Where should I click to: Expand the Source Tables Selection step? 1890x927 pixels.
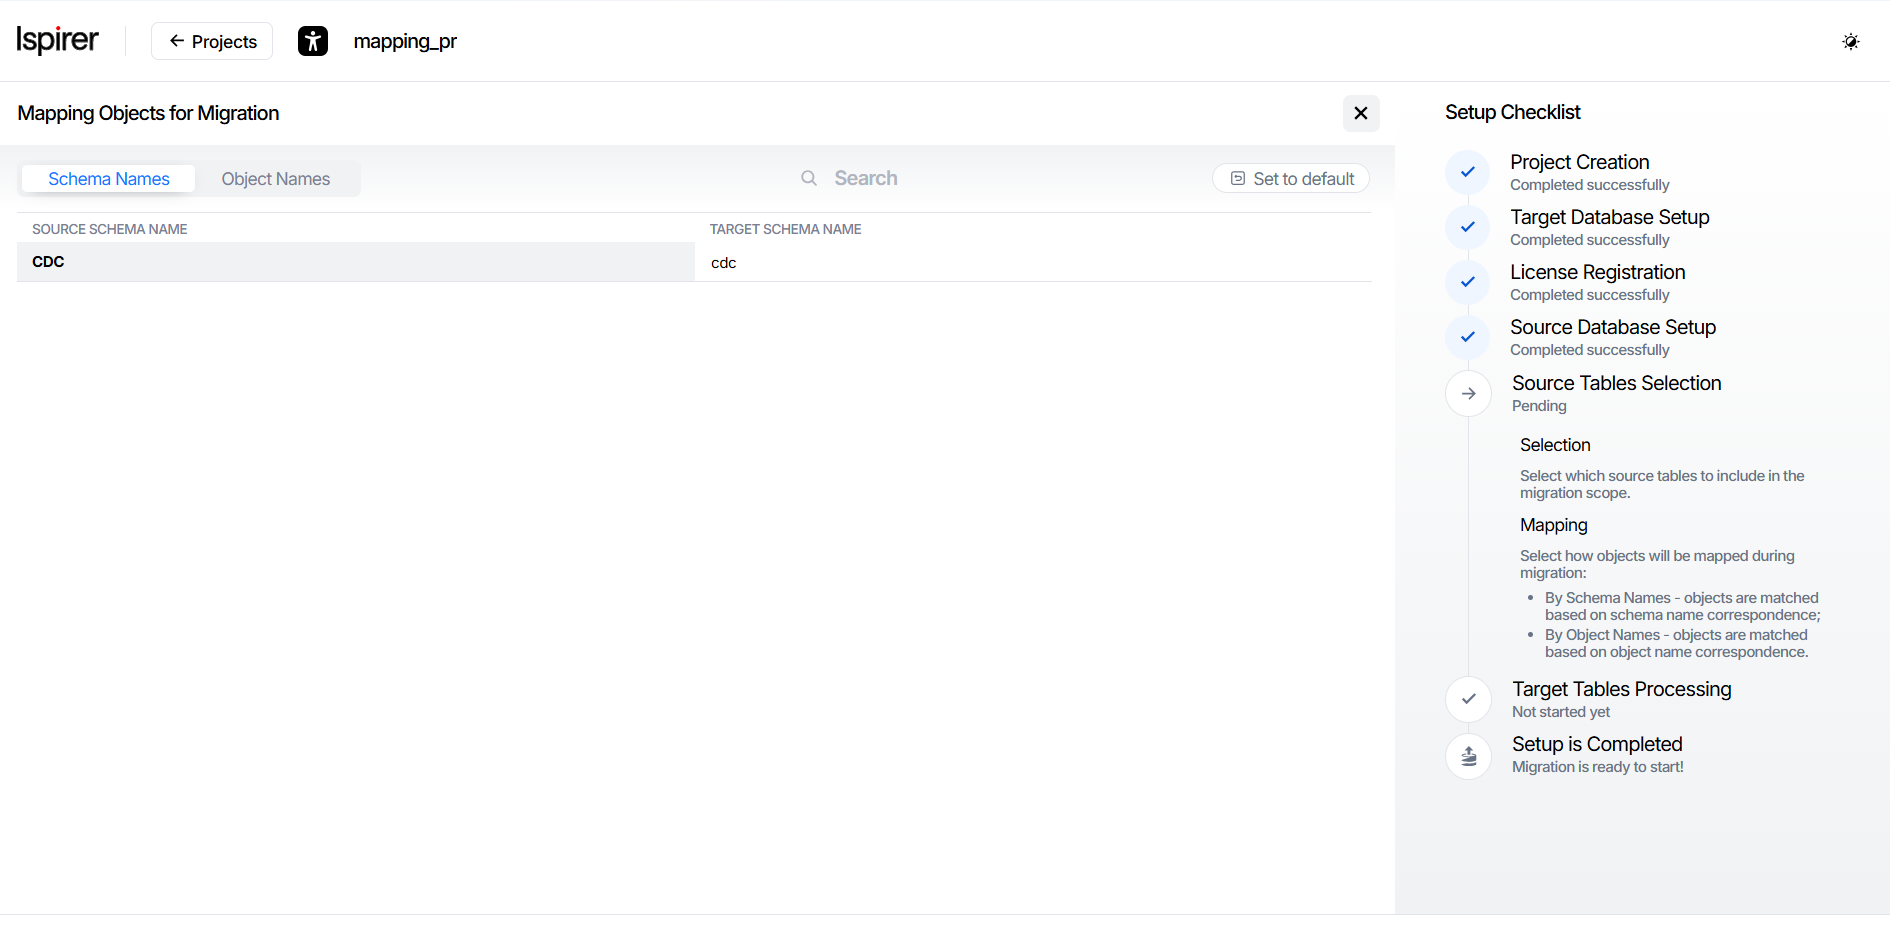[x=1616, y=384]
